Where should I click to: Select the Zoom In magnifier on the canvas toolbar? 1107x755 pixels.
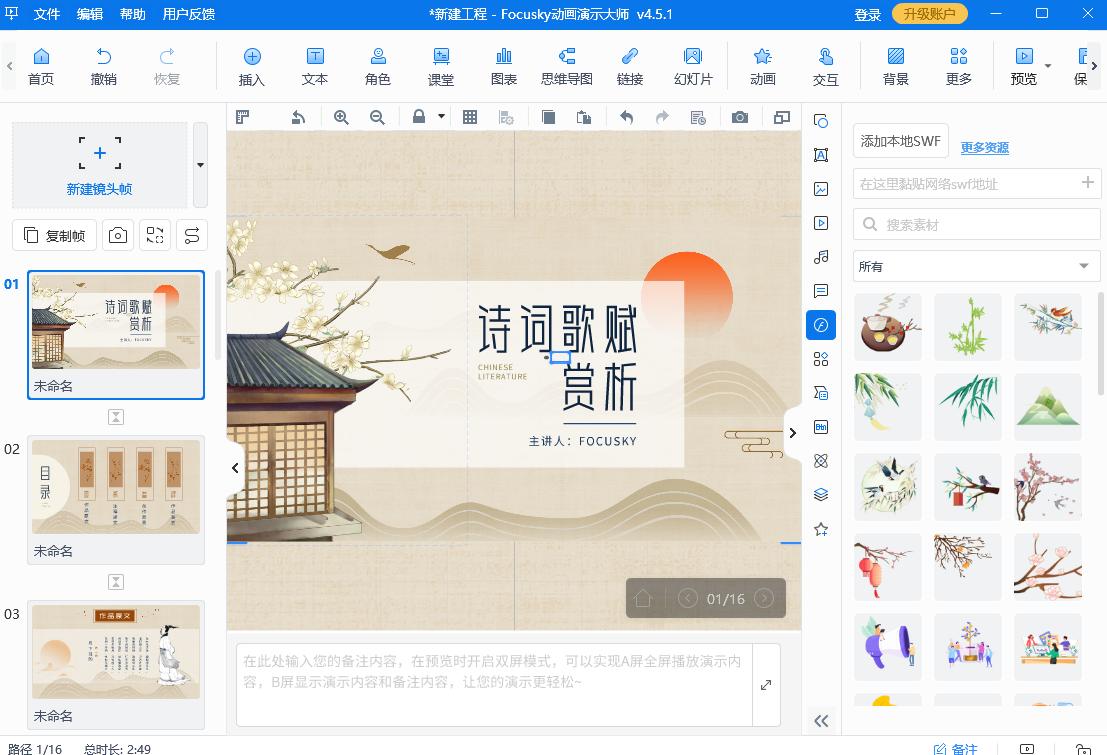(x=342, y=116)
